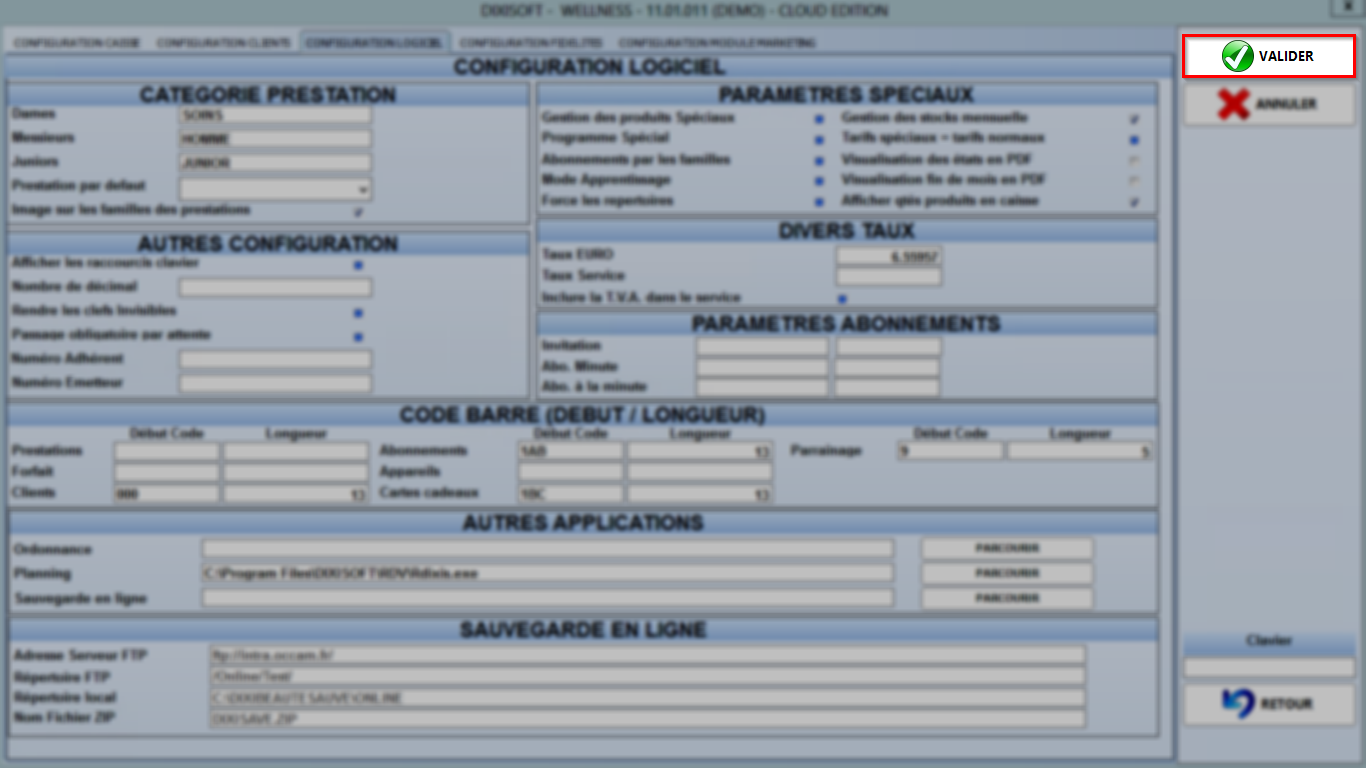Click the Numéro Adhérent field
The width and height of the screenshot is (1366, 768).
tap(275, 360)
